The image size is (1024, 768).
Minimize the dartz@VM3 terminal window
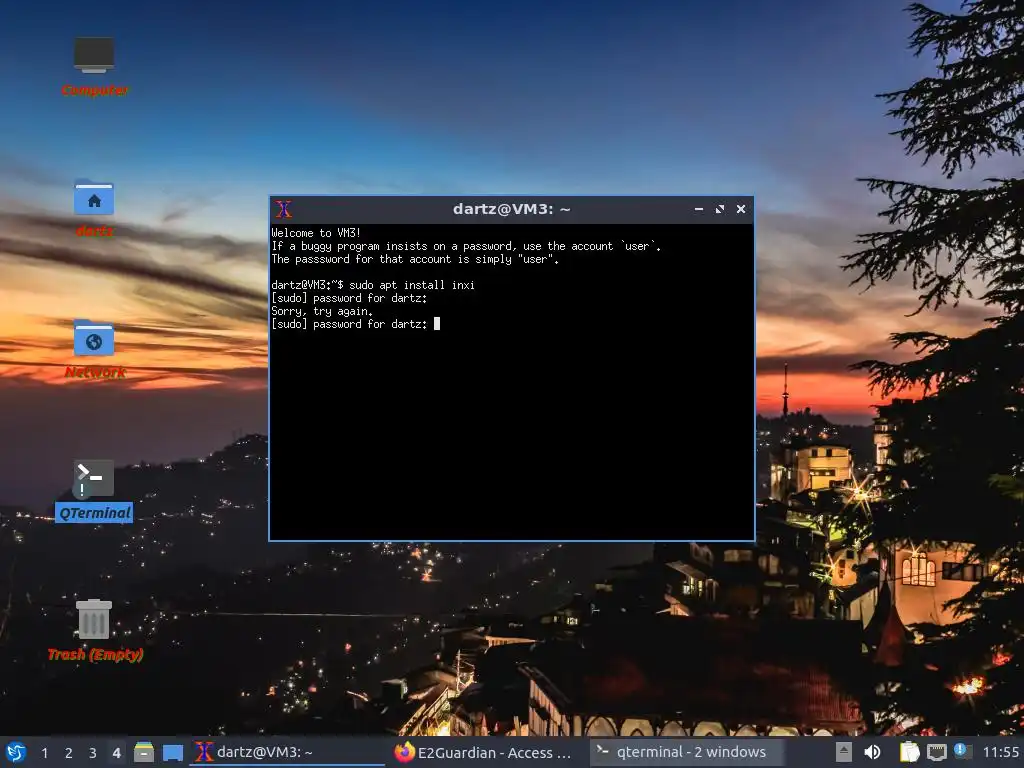699,209
